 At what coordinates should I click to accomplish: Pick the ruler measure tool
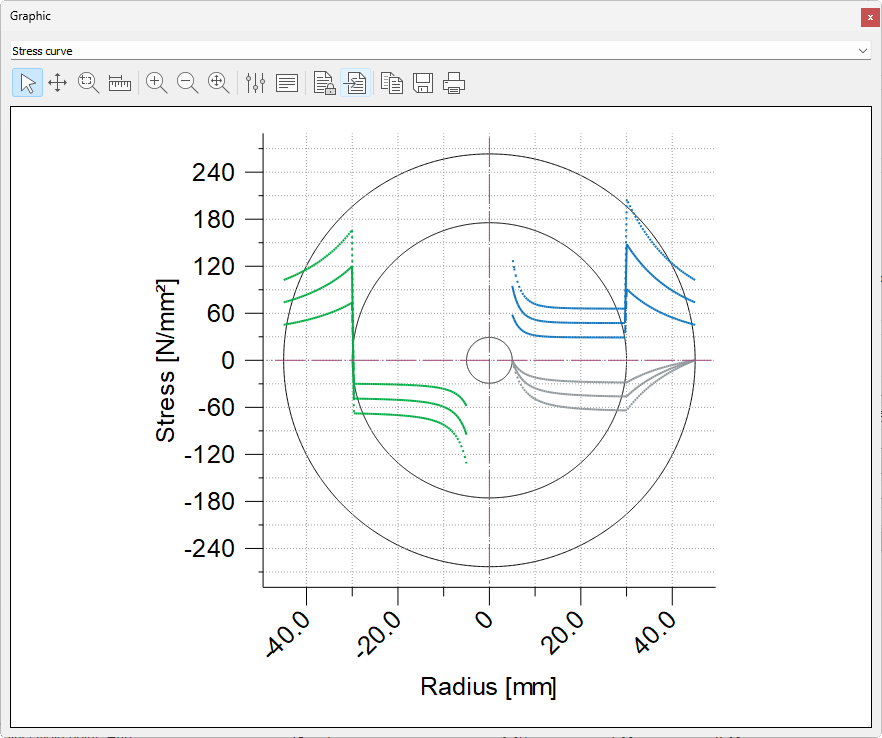(120, 83)
